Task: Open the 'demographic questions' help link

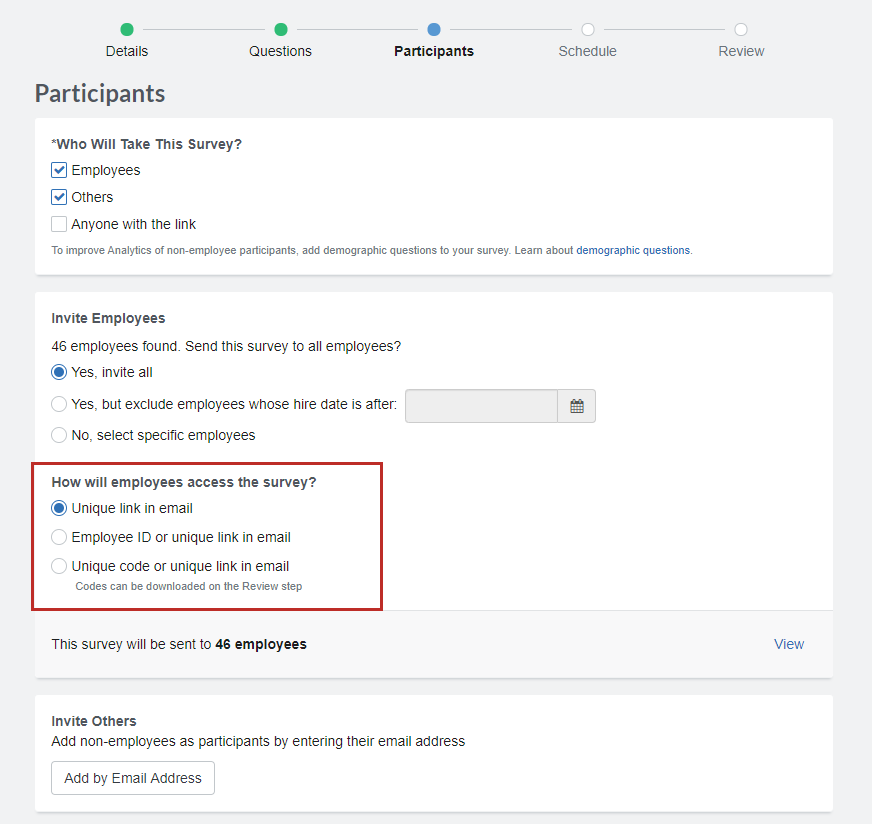Action: tap(633, 250)
